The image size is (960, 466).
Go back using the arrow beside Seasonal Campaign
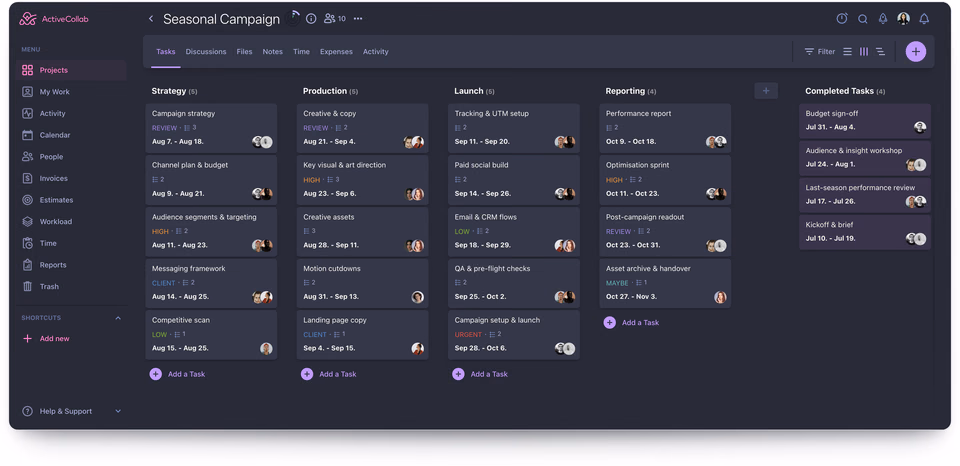tap(151, 19)
